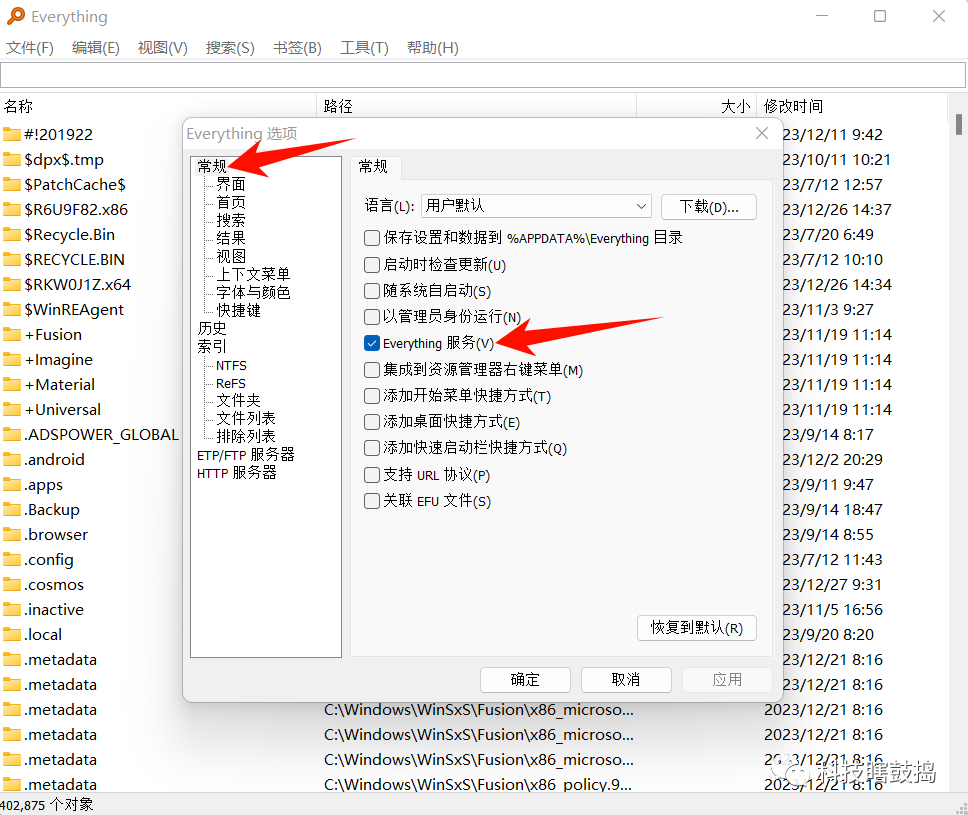Open the 帮助(H) menu
968x815 pixels.
[433, 48]
